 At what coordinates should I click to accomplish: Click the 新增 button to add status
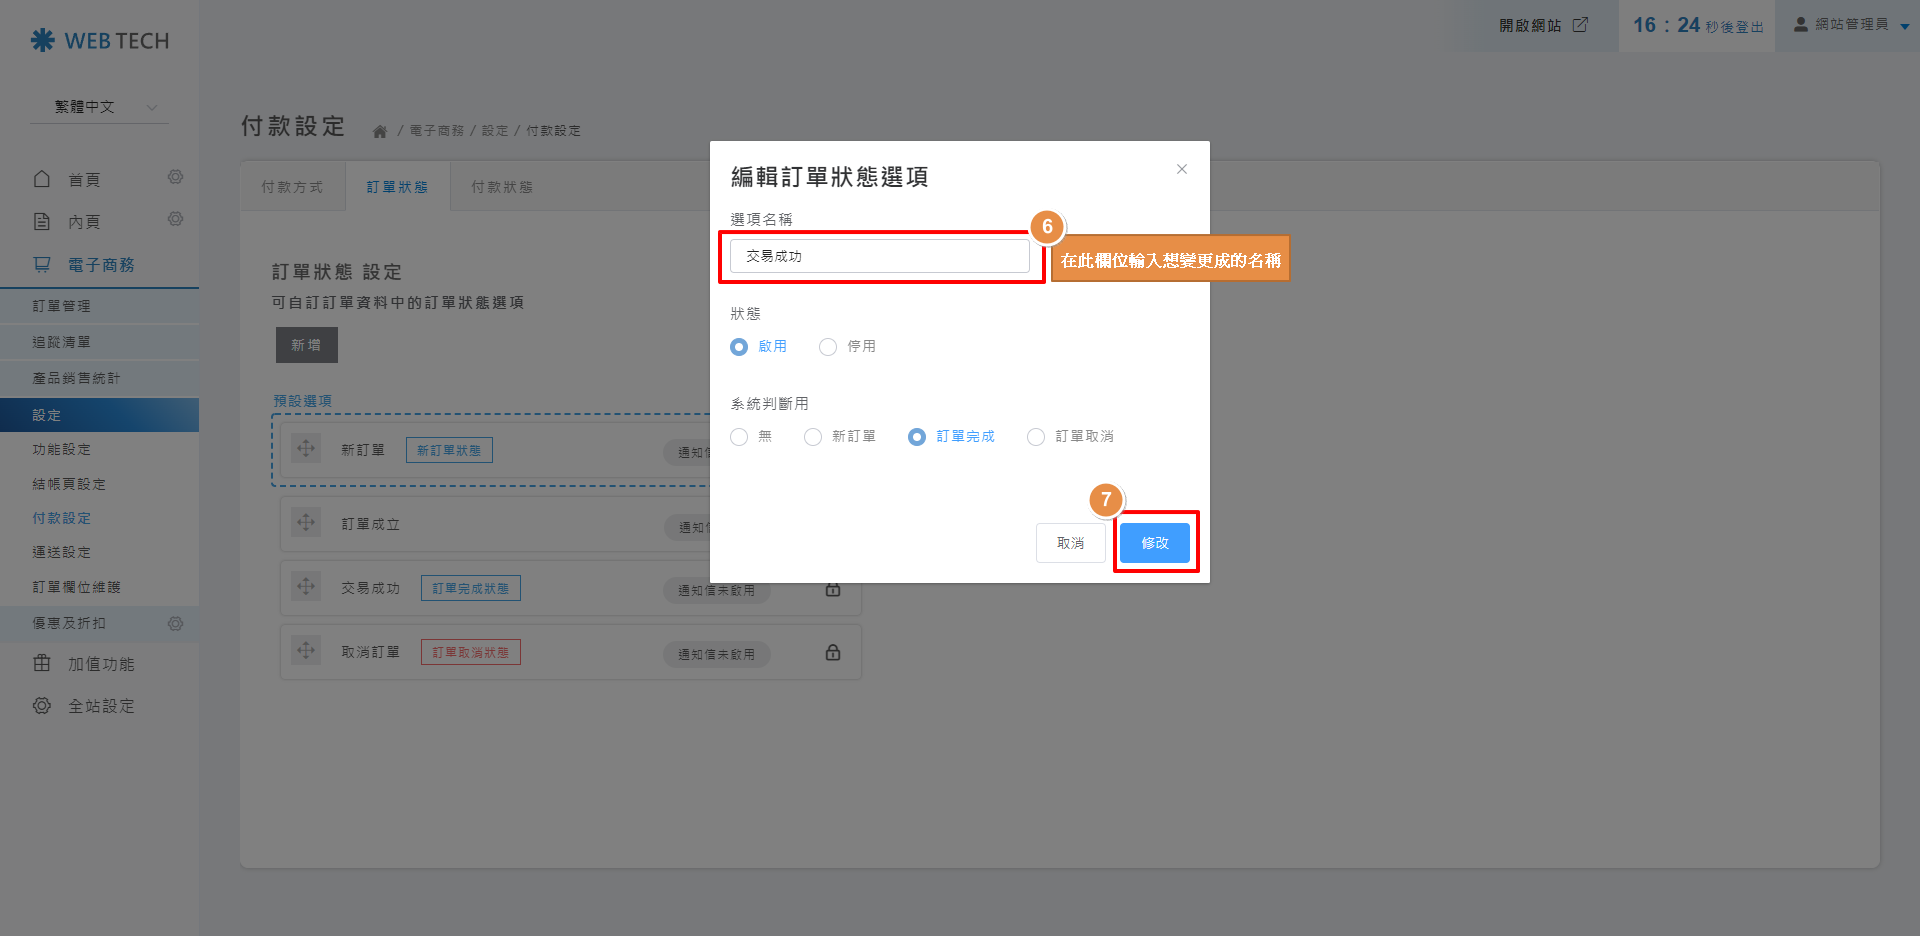(306, 344)
